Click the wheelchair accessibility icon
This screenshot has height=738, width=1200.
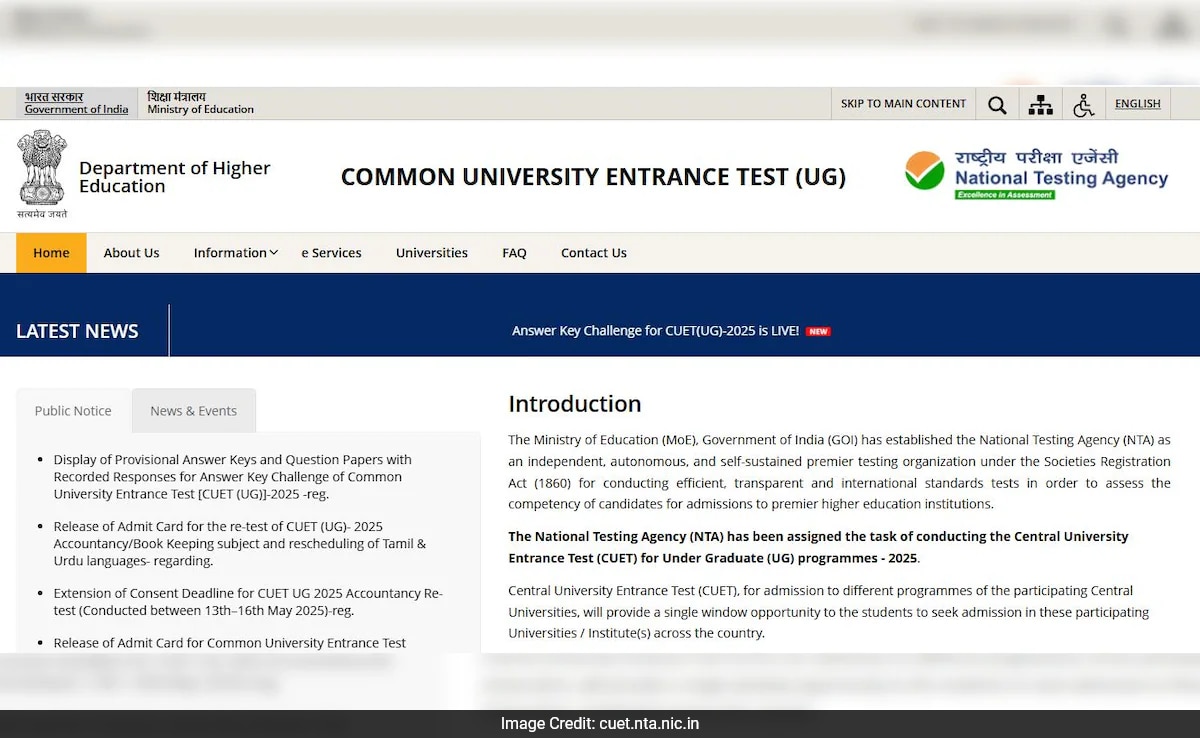pos(1083,104)
